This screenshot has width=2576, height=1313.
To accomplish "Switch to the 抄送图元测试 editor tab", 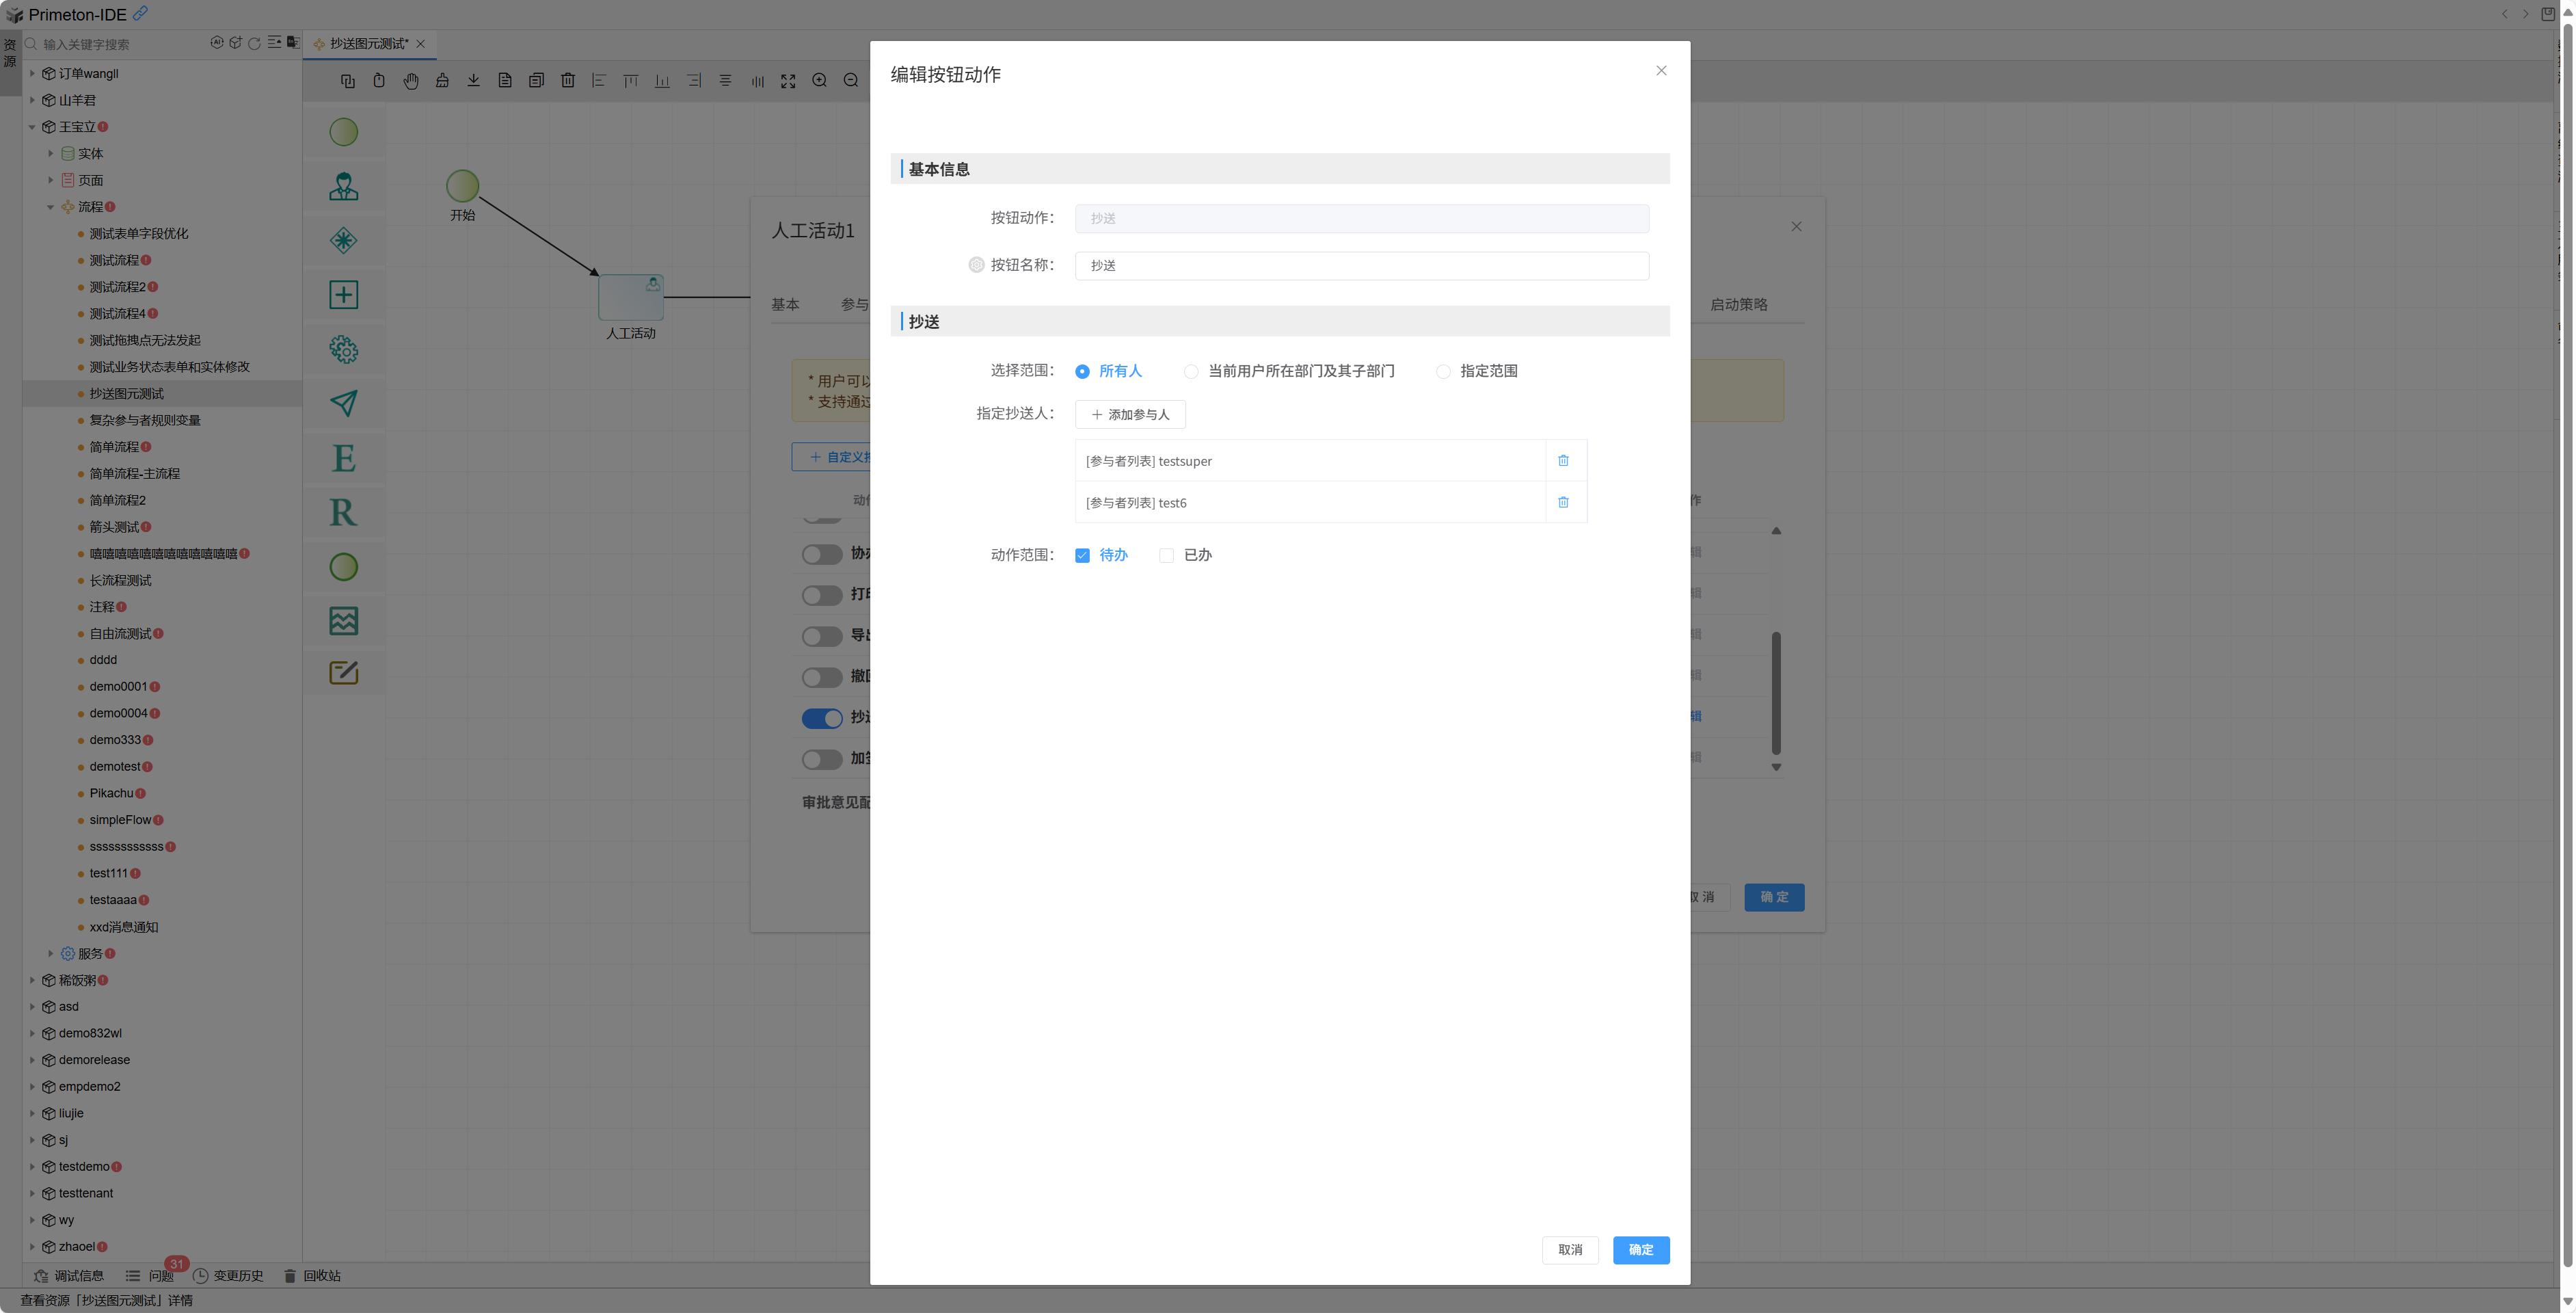I will (368, 44).
